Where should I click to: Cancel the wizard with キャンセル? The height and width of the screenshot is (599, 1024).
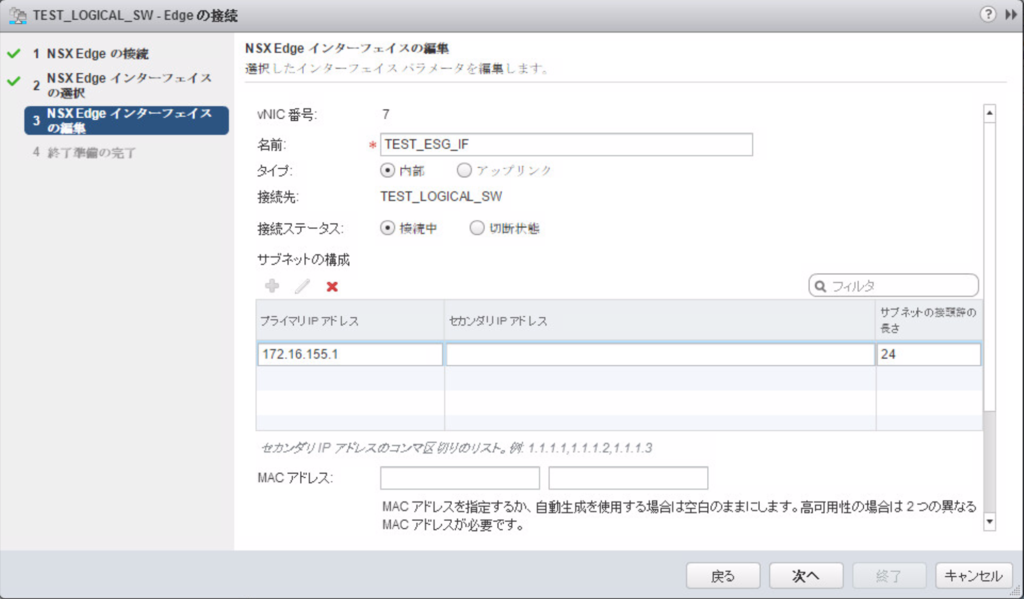point(974,576)
